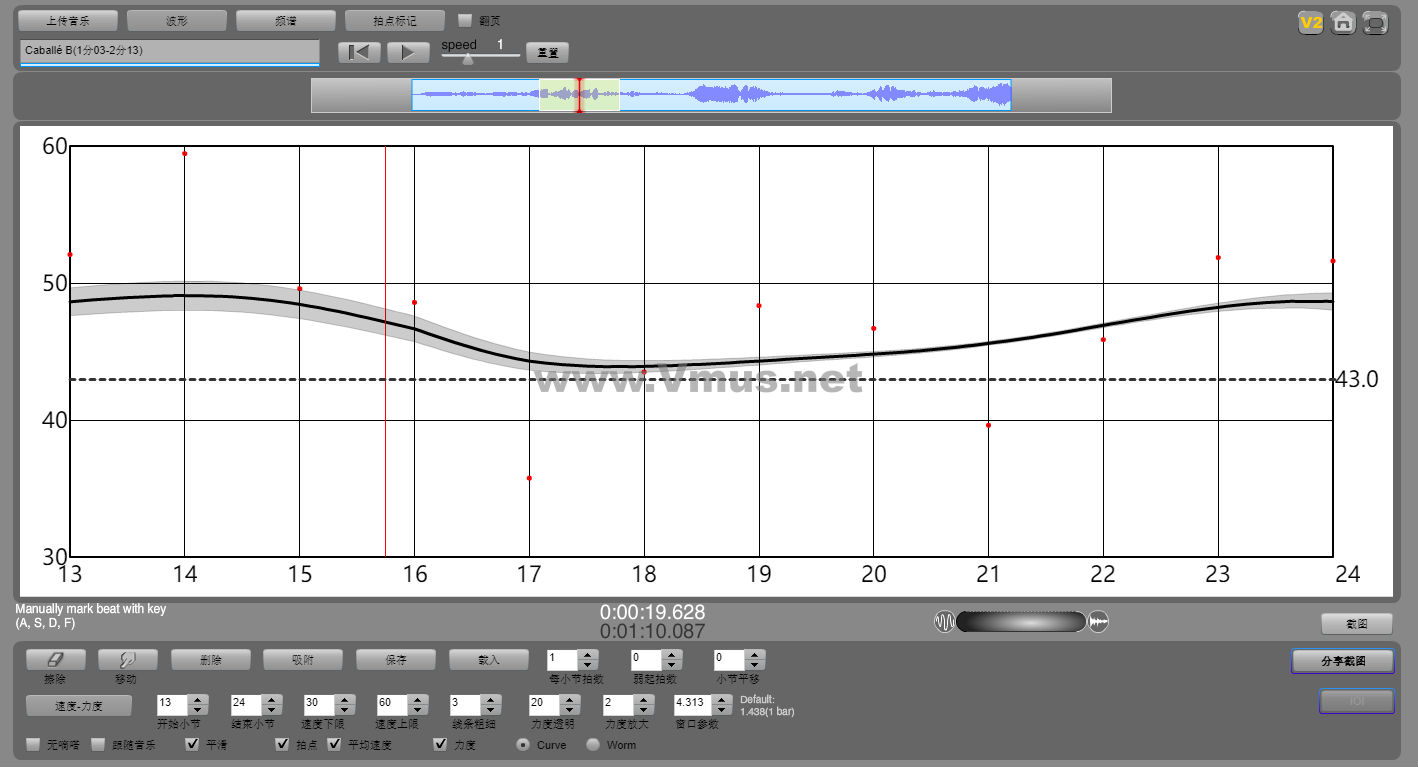Select the Worm radio option
Viewport: 1418px width, 767px height.
(x=593, y=745)
